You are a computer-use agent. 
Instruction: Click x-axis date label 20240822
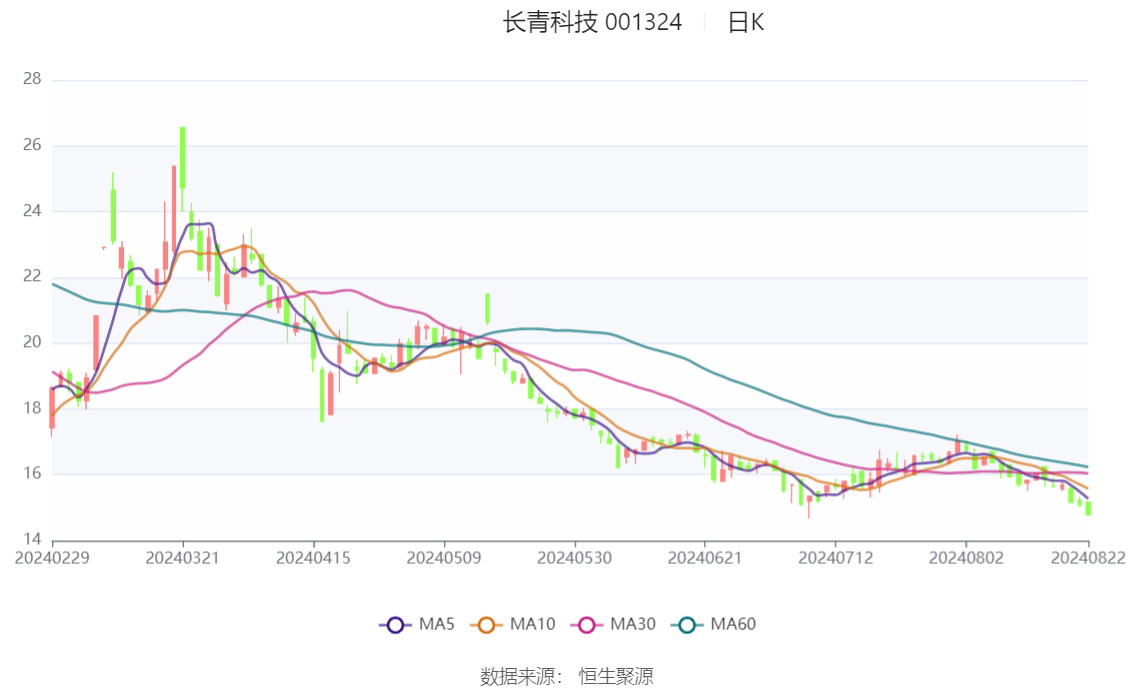click(x=1088, y=558)
